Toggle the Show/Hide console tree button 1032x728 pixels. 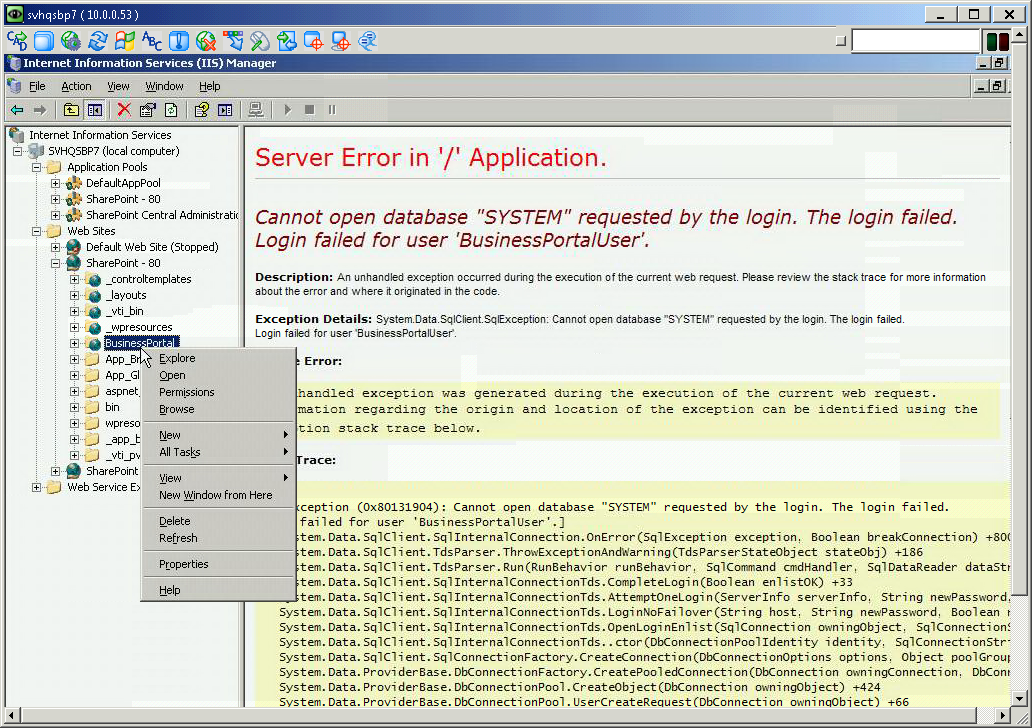(94, 110)
